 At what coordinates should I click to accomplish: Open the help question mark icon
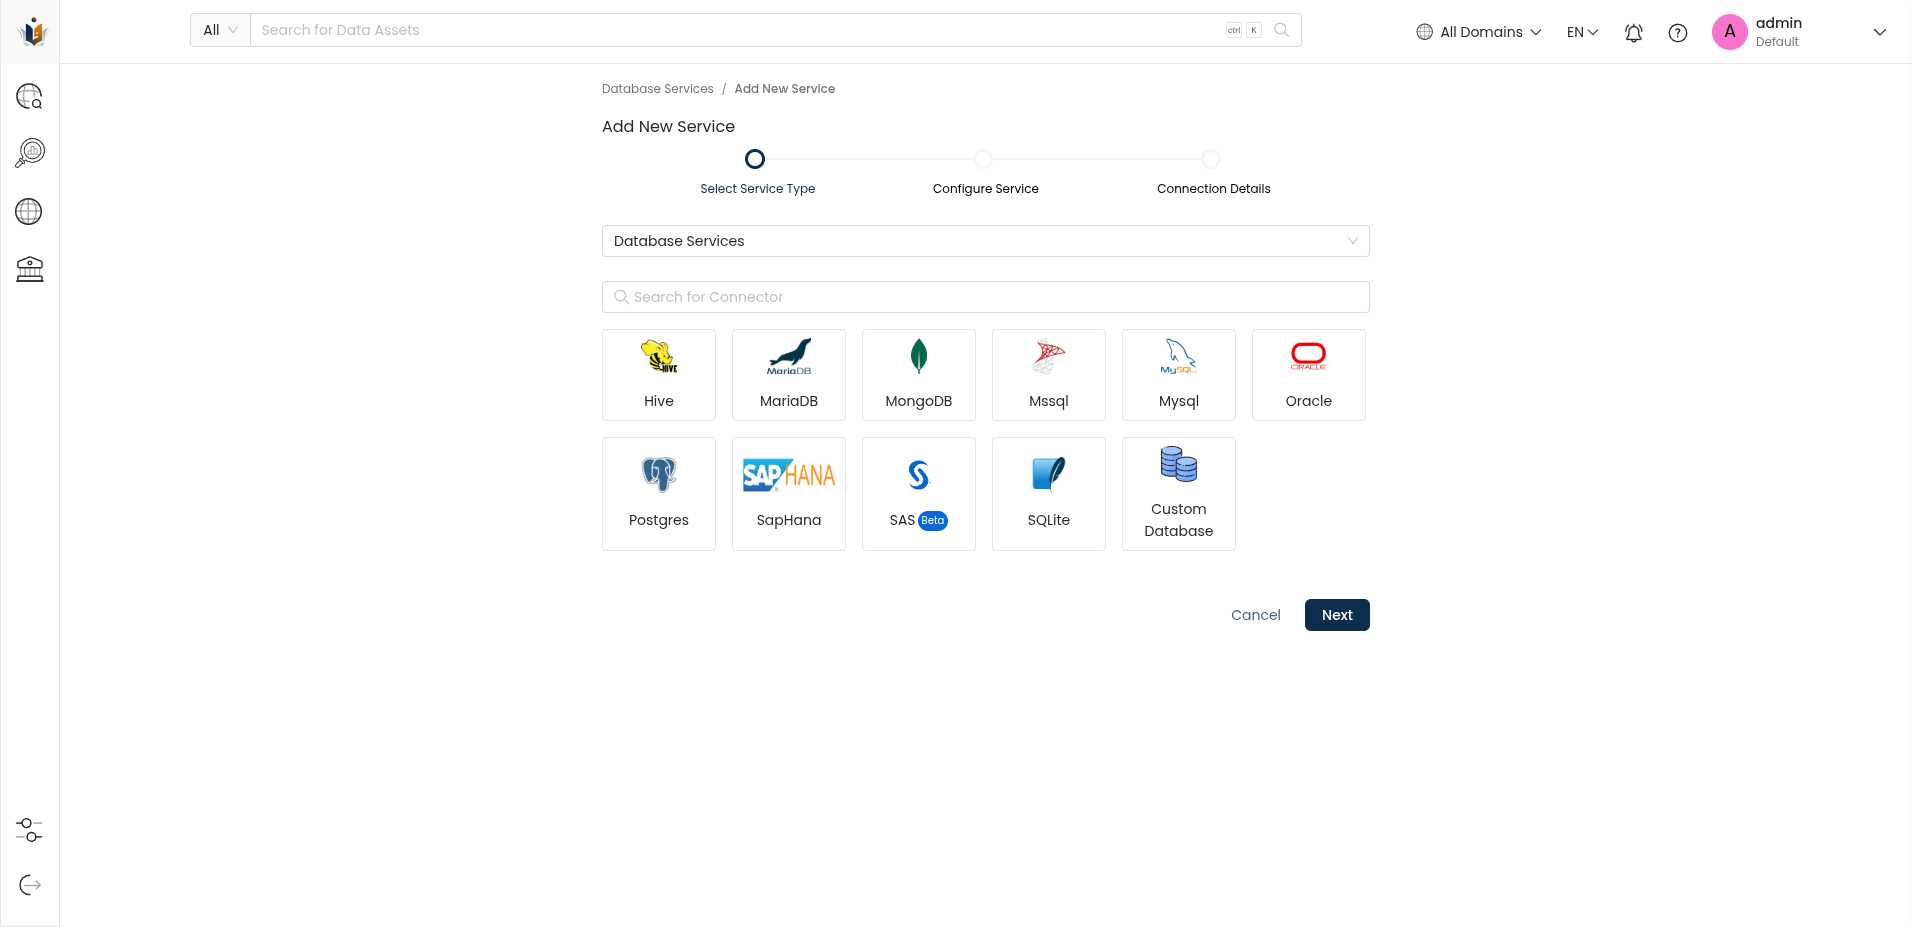[1678, 33]
